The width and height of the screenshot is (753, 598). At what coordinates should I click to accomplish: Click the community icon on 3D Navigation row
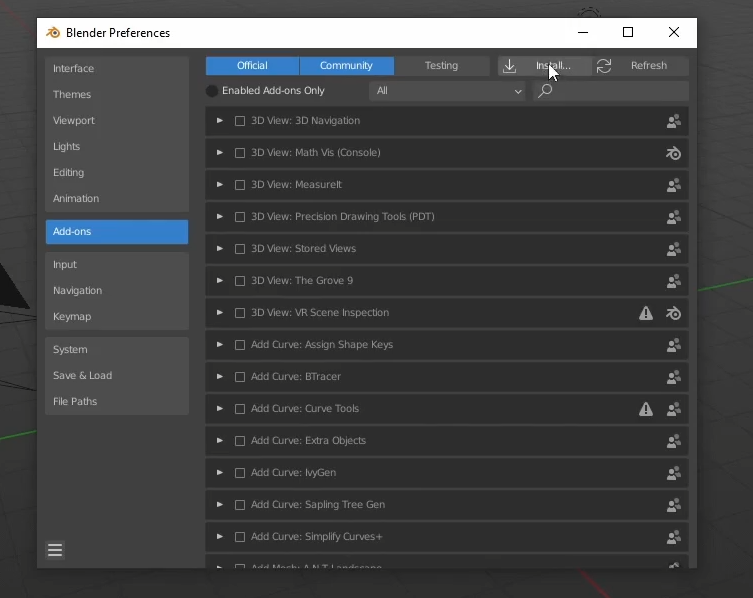[x=674, y=121]
